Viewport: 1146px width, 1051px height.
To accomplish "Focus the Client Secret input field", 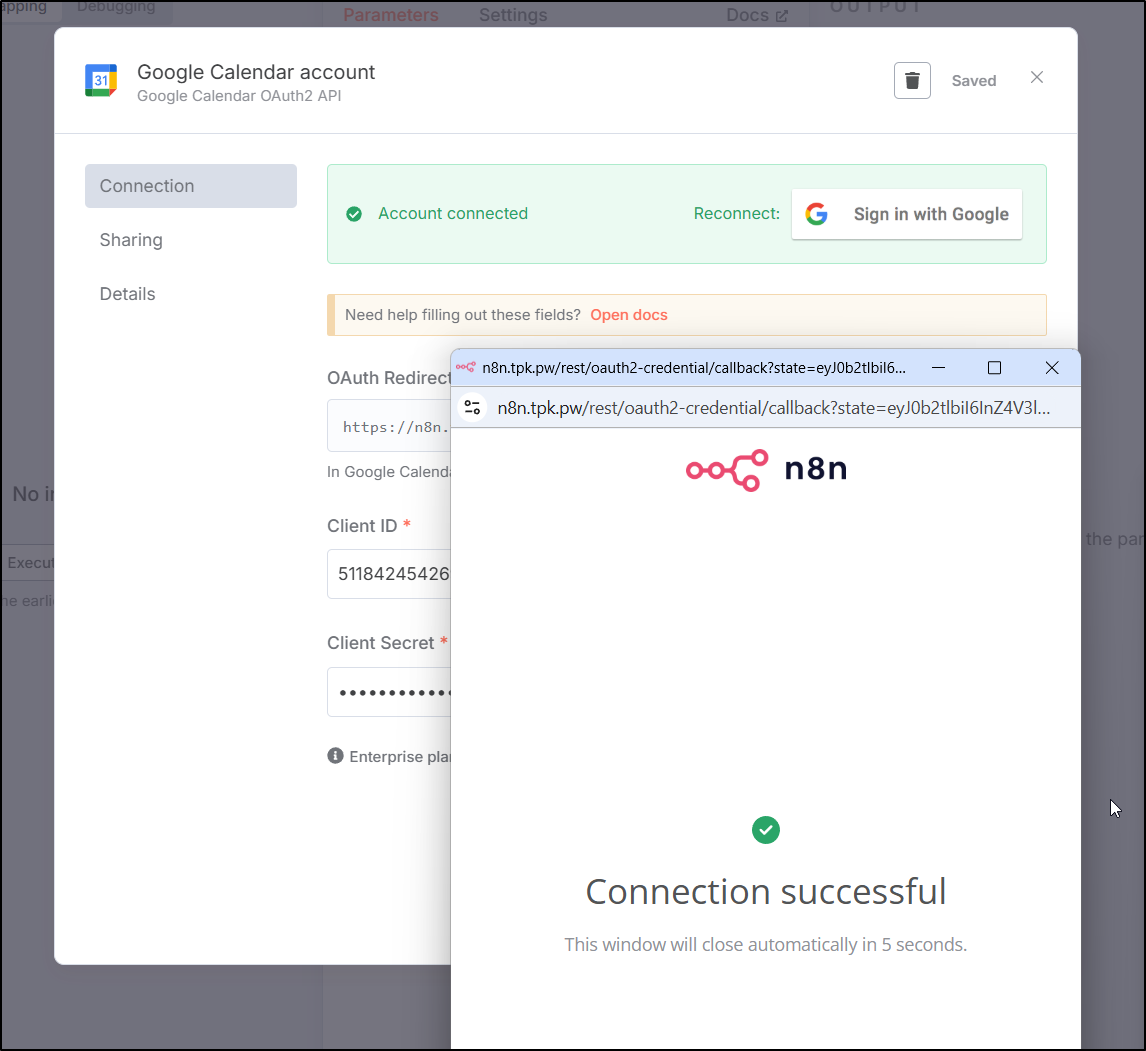I will coord(389,692).
